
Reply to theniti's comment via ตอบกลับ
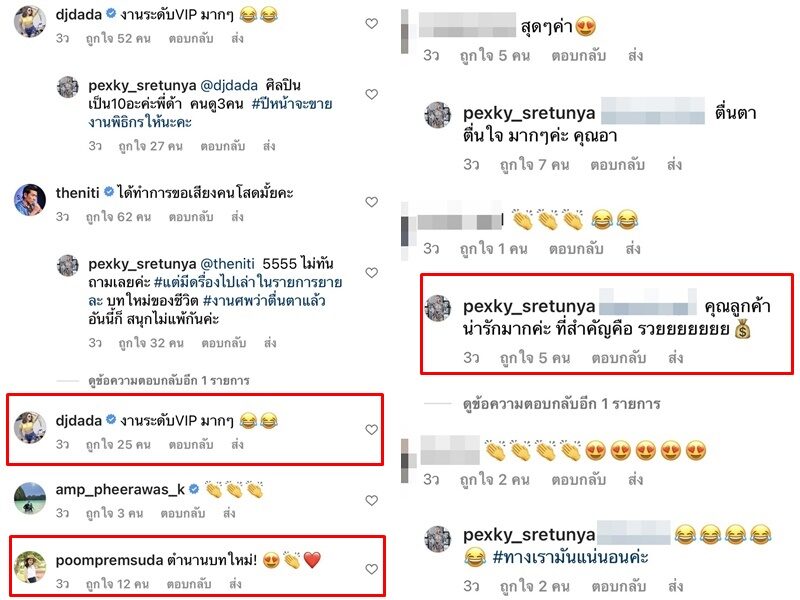coord(191,217)
